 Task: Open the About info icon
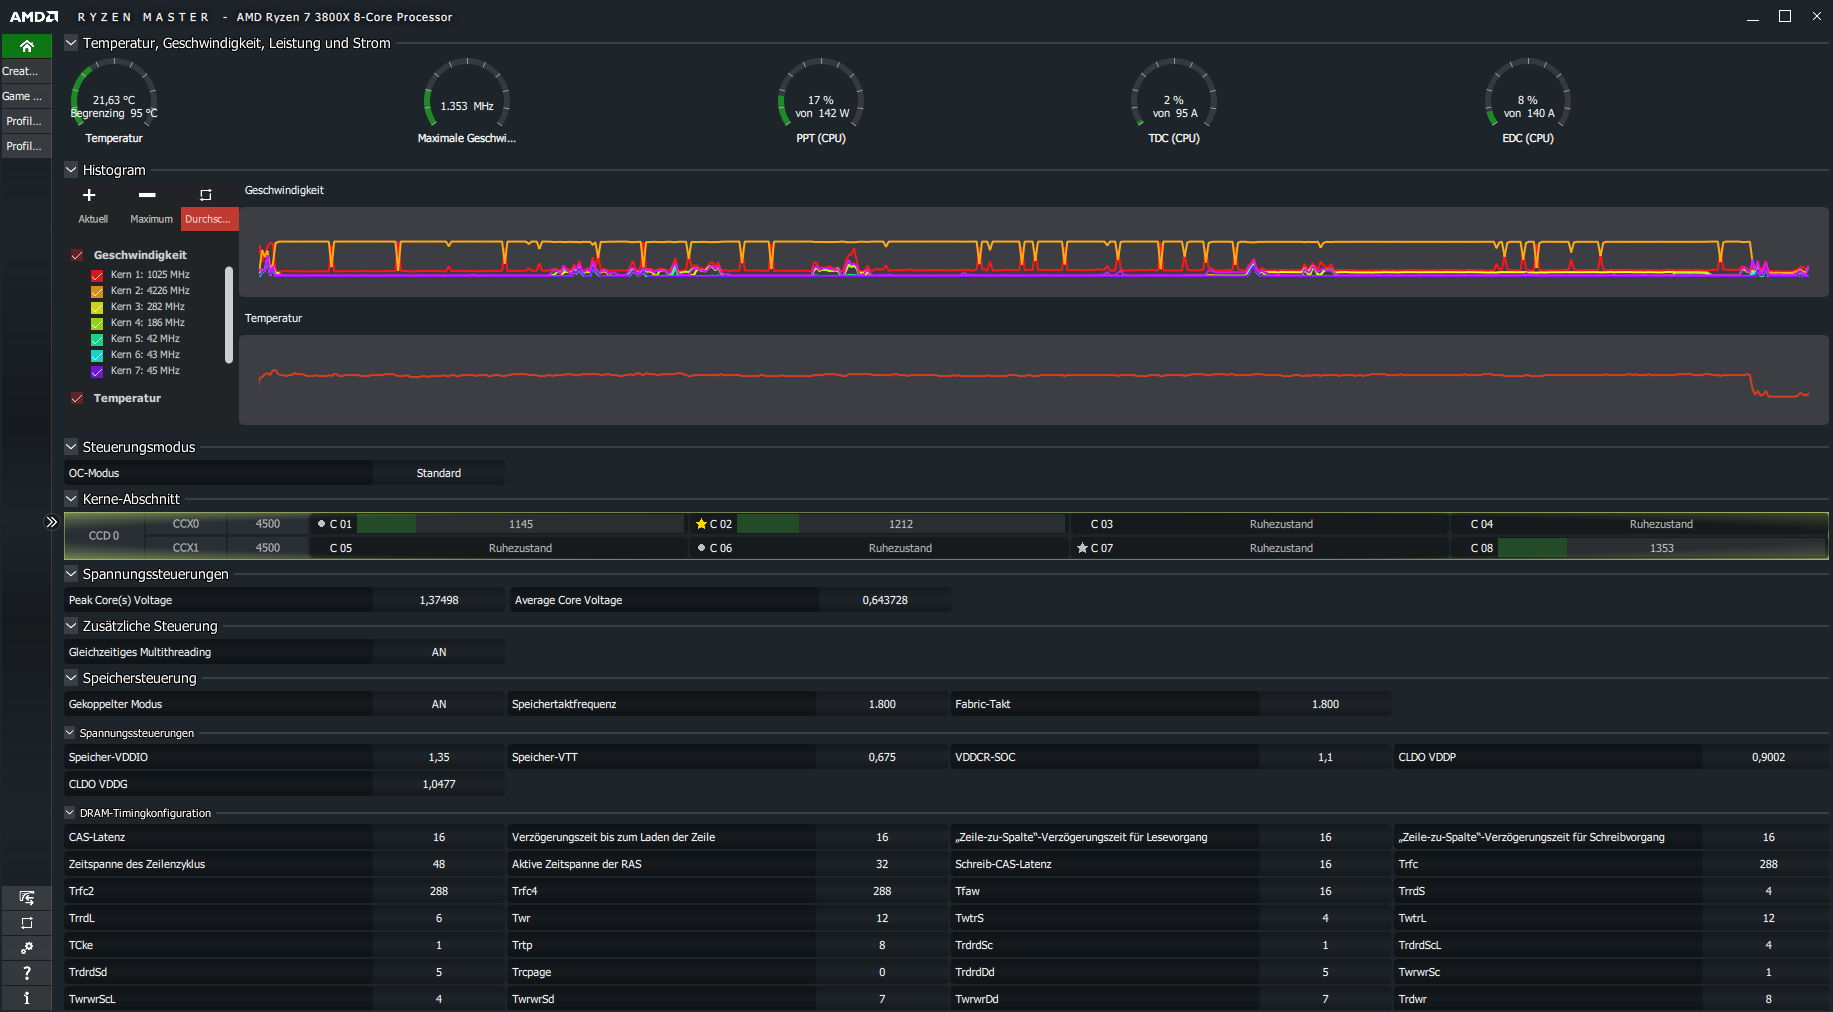(x=26, y=998)
